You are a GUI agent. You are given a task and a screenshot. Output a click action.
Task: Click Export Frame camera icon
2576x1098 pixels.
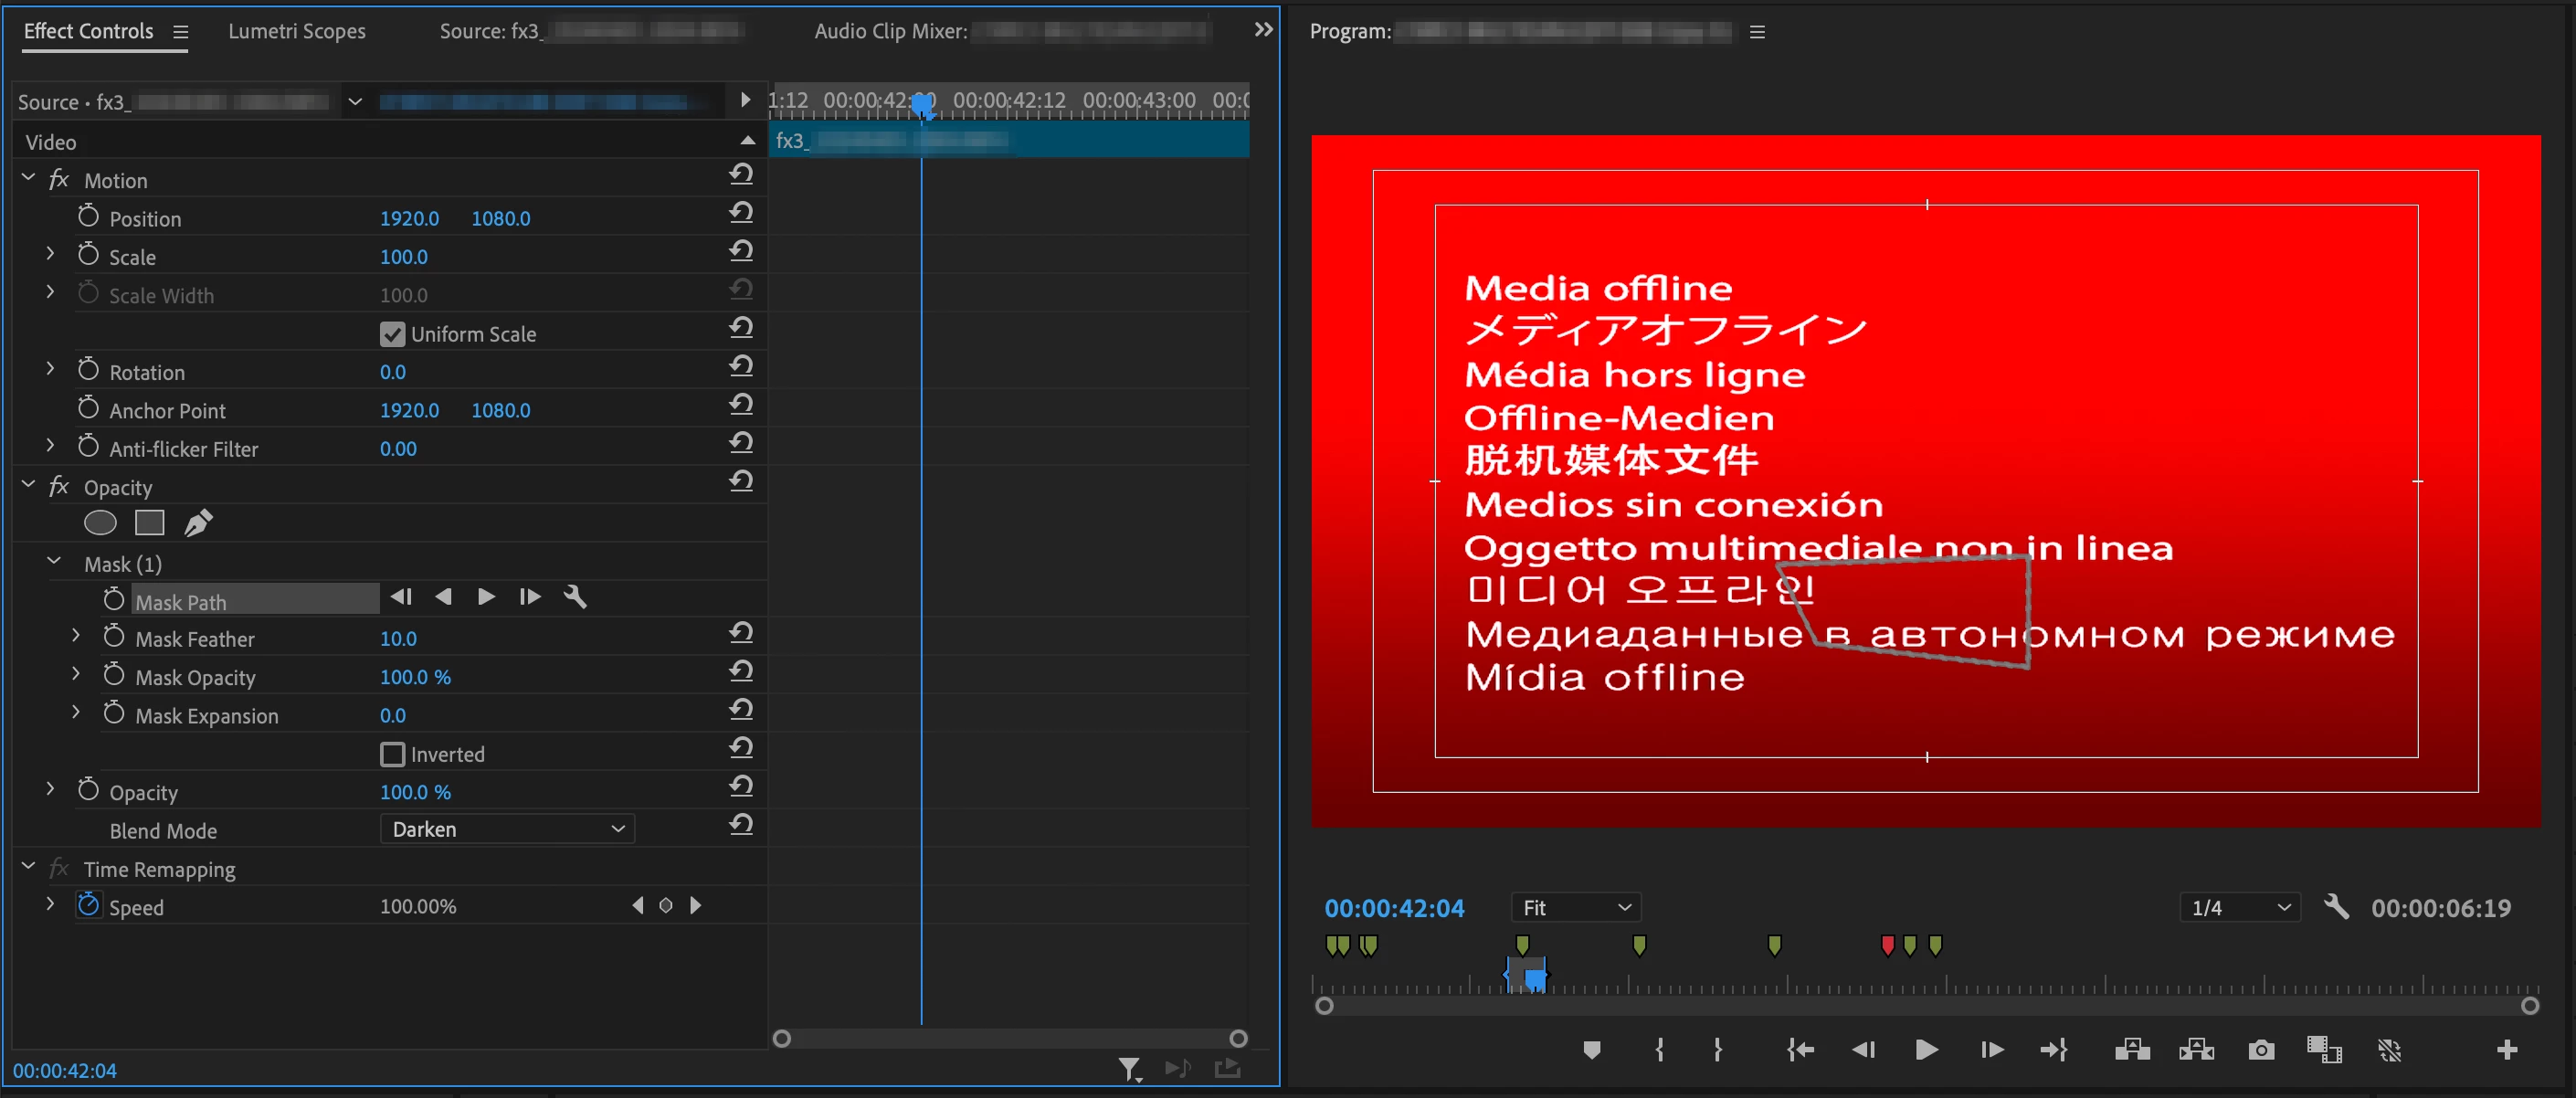pos(2261,1049)
